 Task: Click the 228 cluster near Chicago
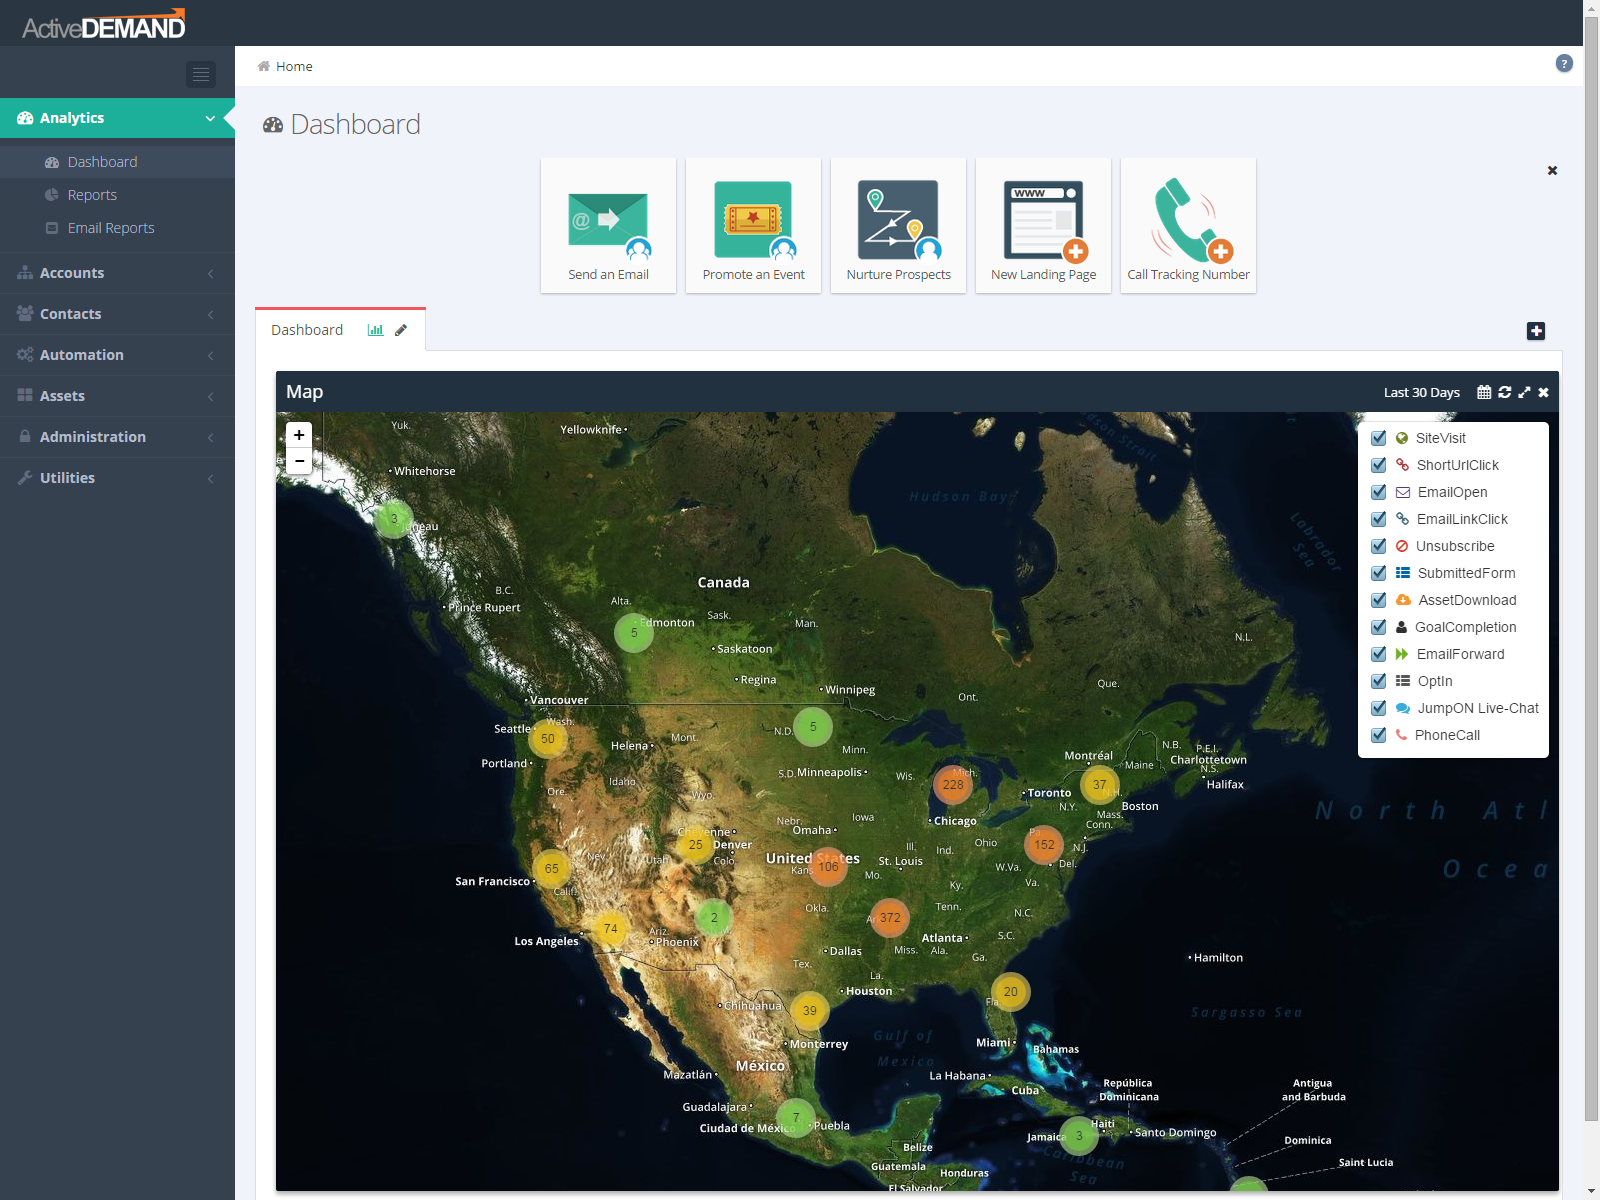pos(953,785)
